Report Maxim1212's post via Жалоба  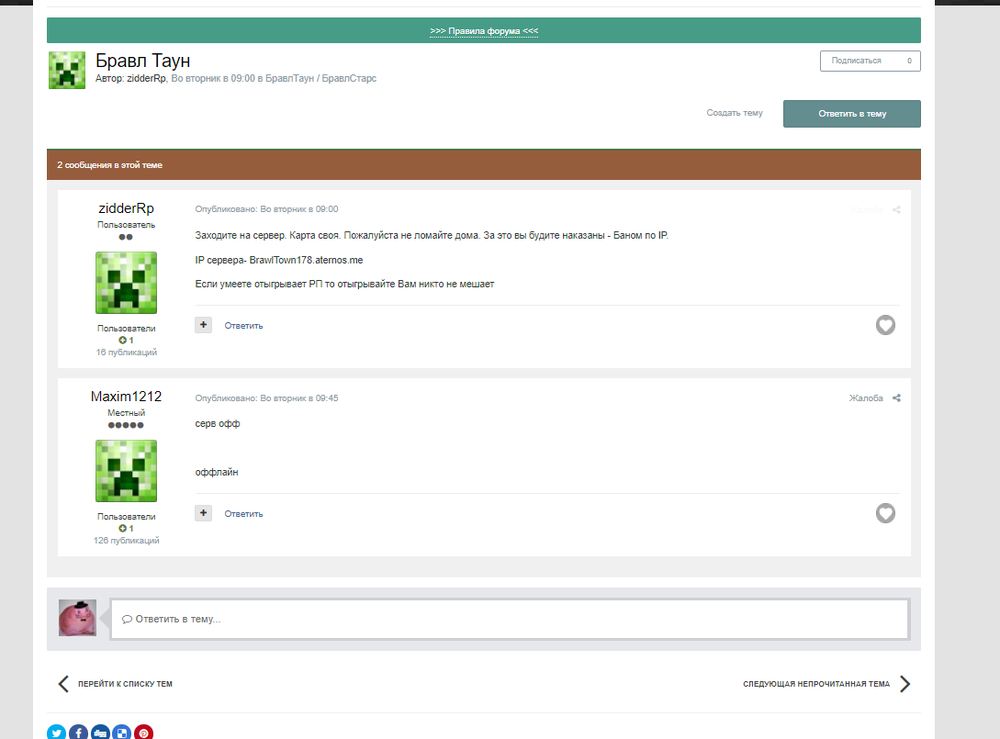click(x=865, y=398)
